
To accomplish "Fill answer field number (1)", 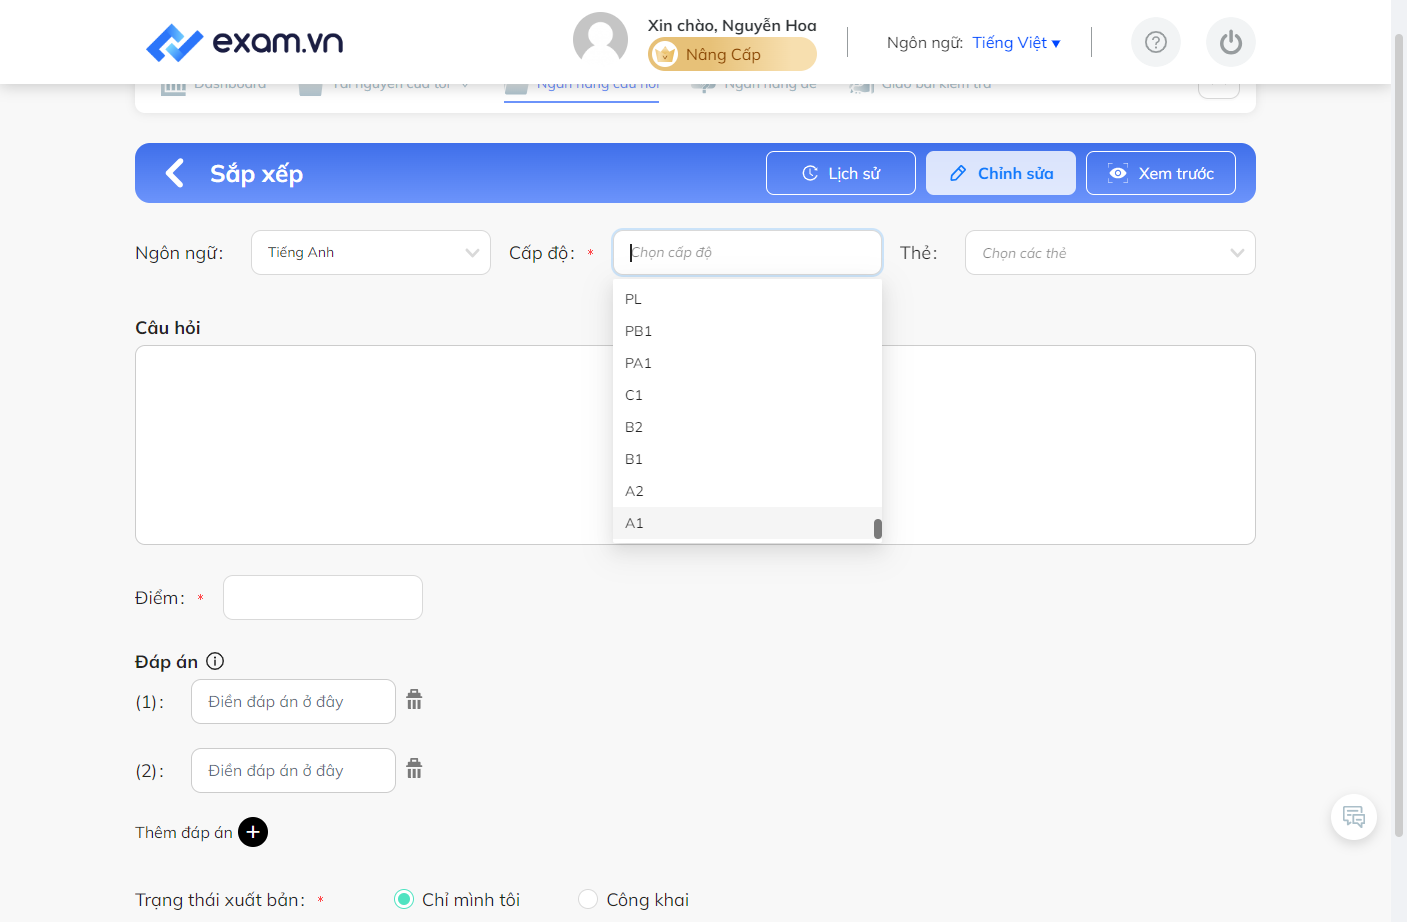I will [x=293, y=702].
